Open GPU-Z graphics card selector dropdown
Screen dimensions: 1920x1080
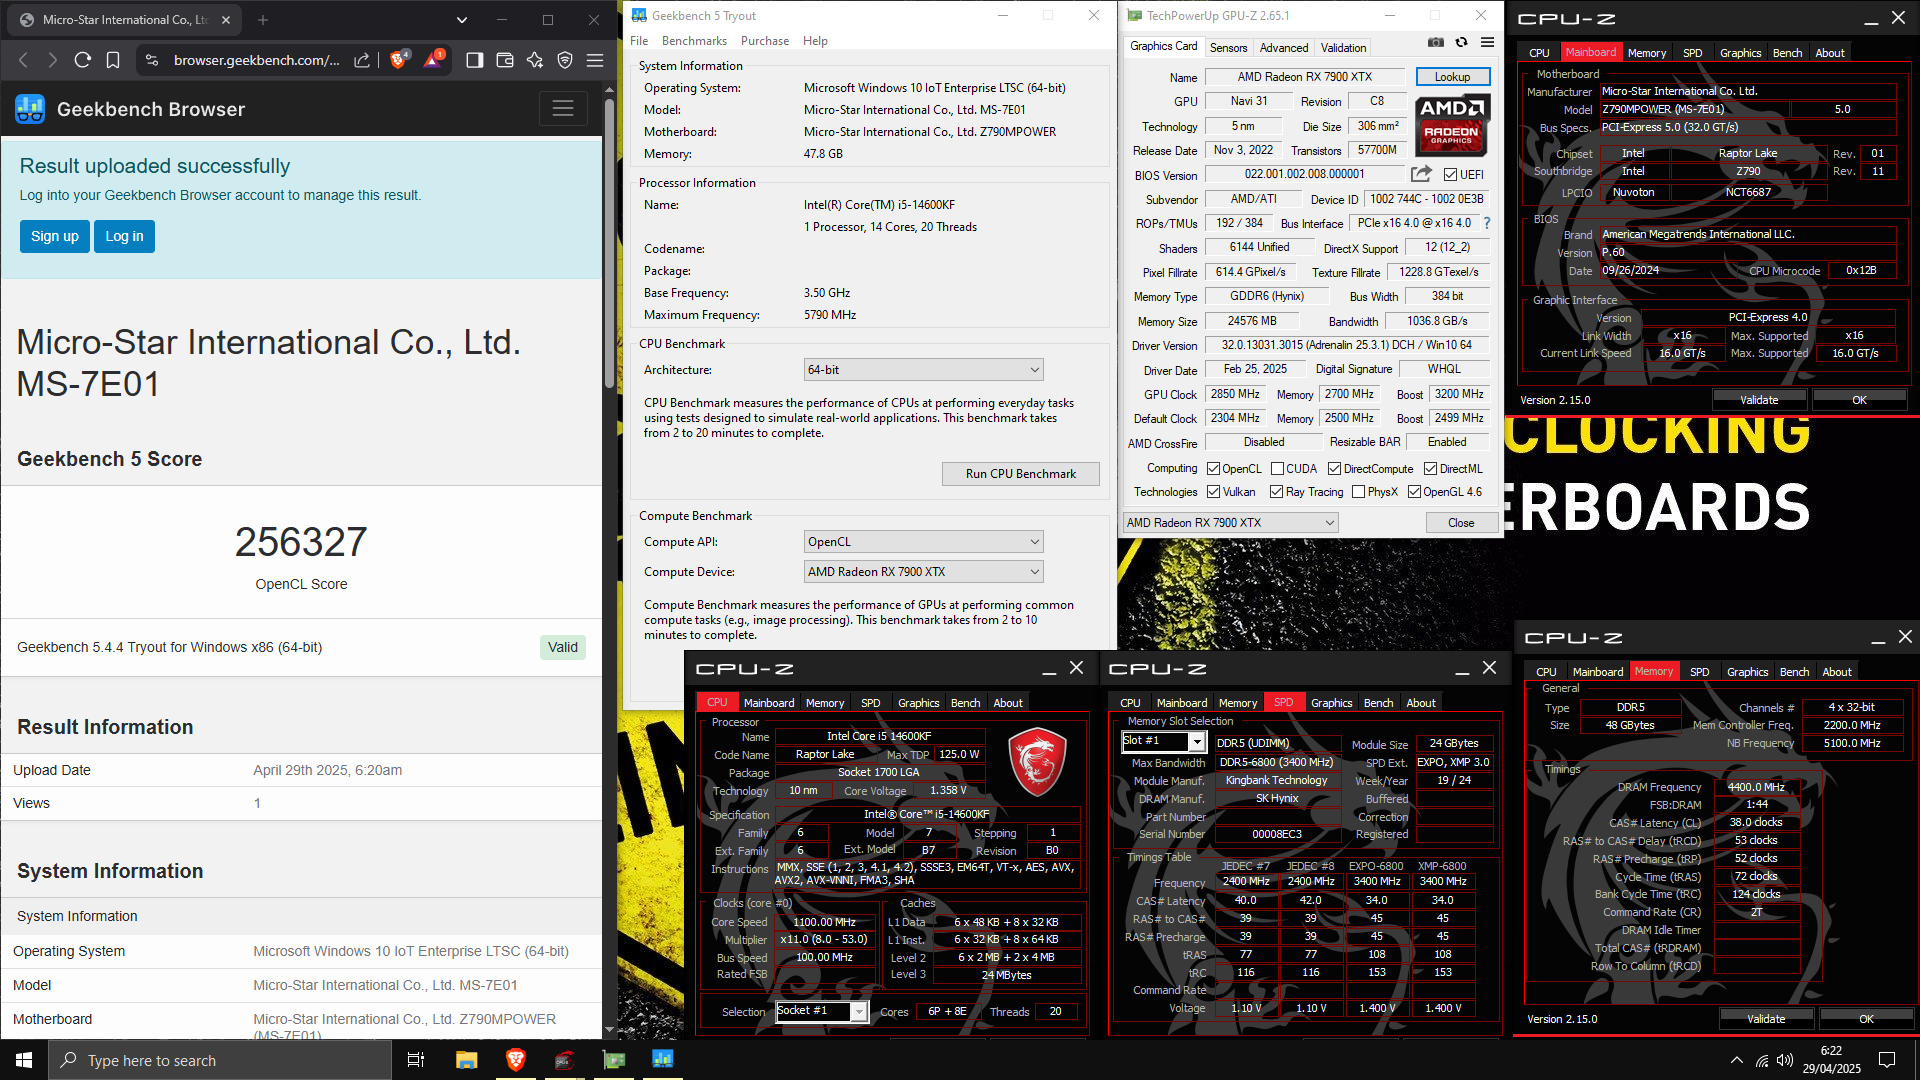click(1230, 523)
